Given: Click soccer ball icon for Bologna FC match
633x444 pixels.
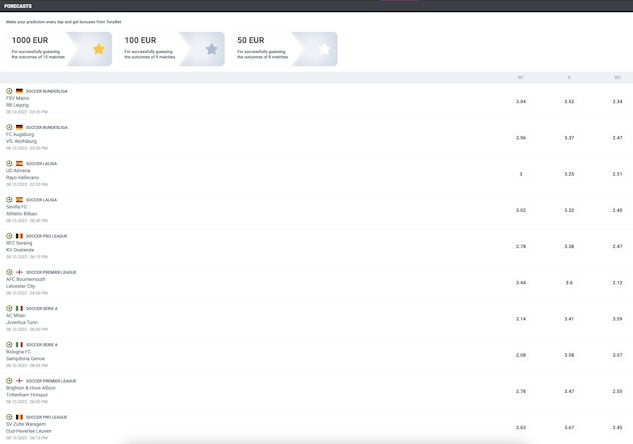Looking at the screenshot, I should (x=9, y=344).
